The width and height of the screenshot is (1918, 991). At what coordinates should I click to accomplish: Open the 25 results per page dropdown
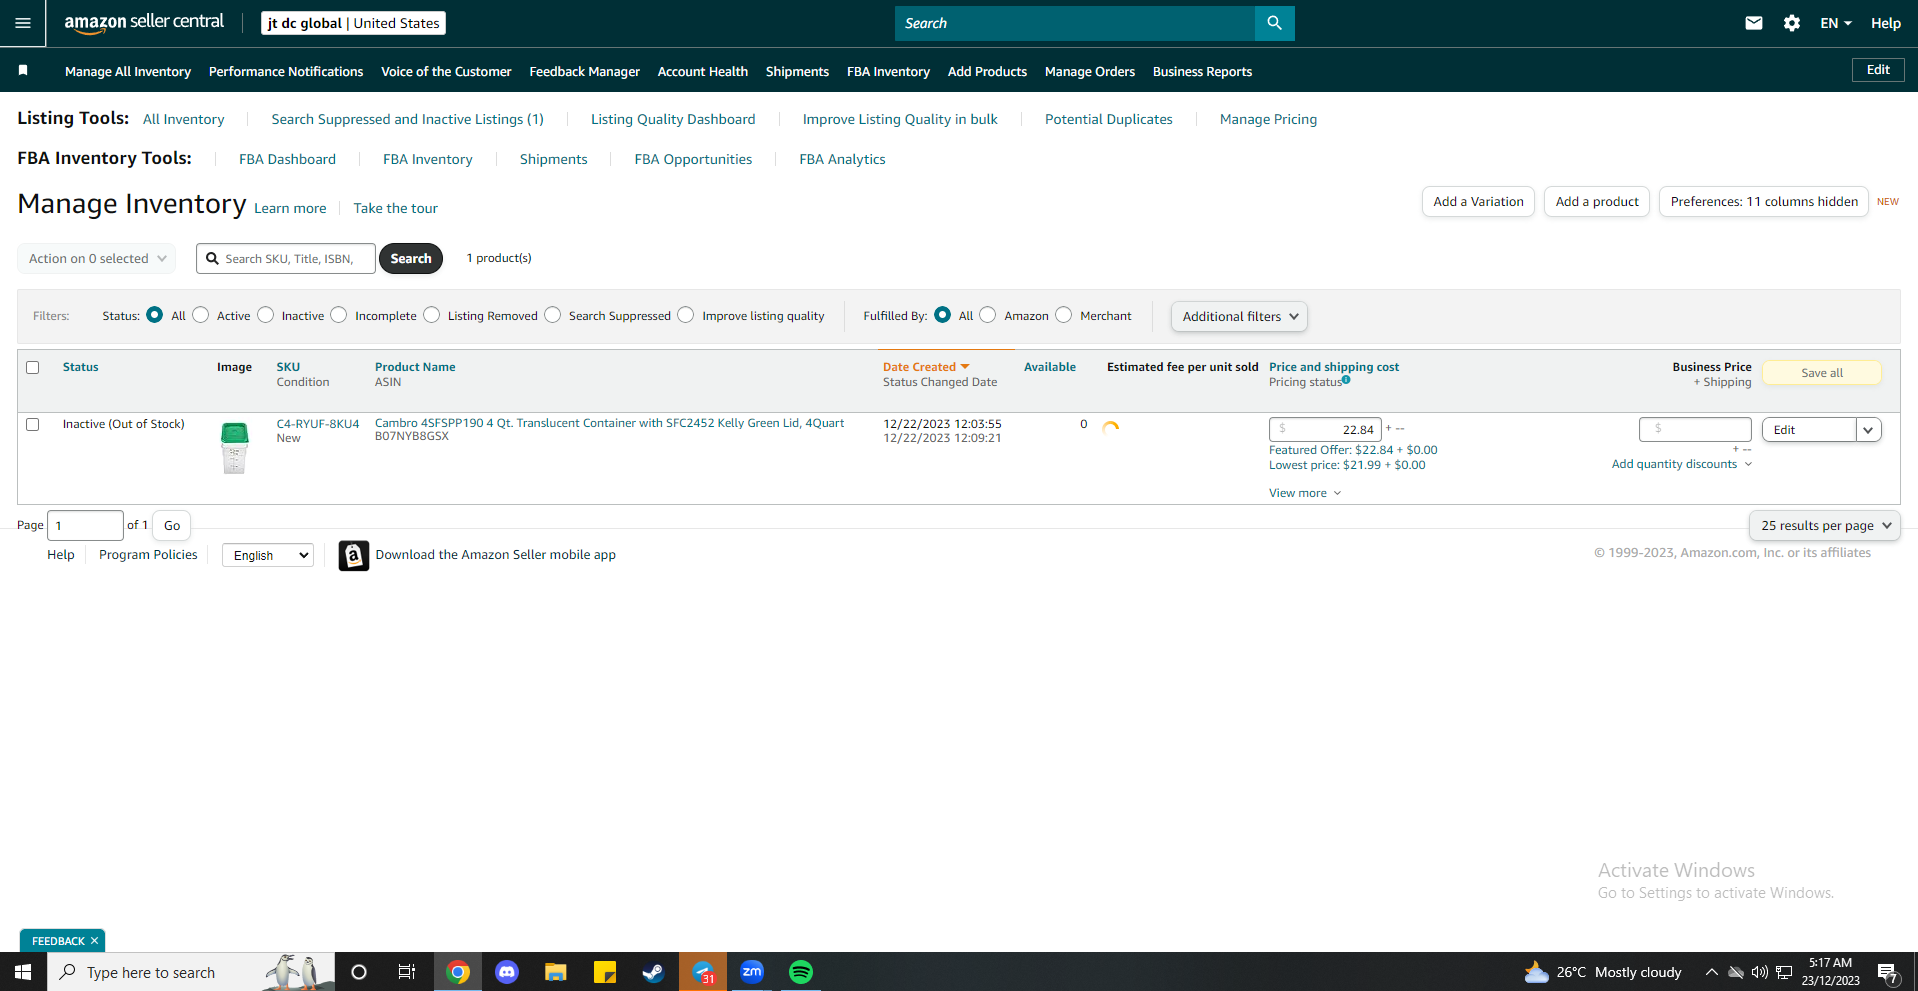click(x=1825, y=525)
